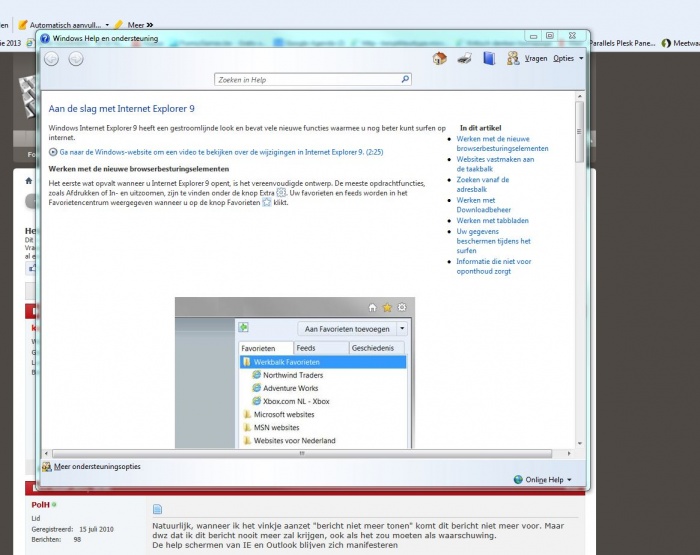Click the play icon beside the video link
The width and height of the screenshot is (700, 555).
click(x=53, y=152)
